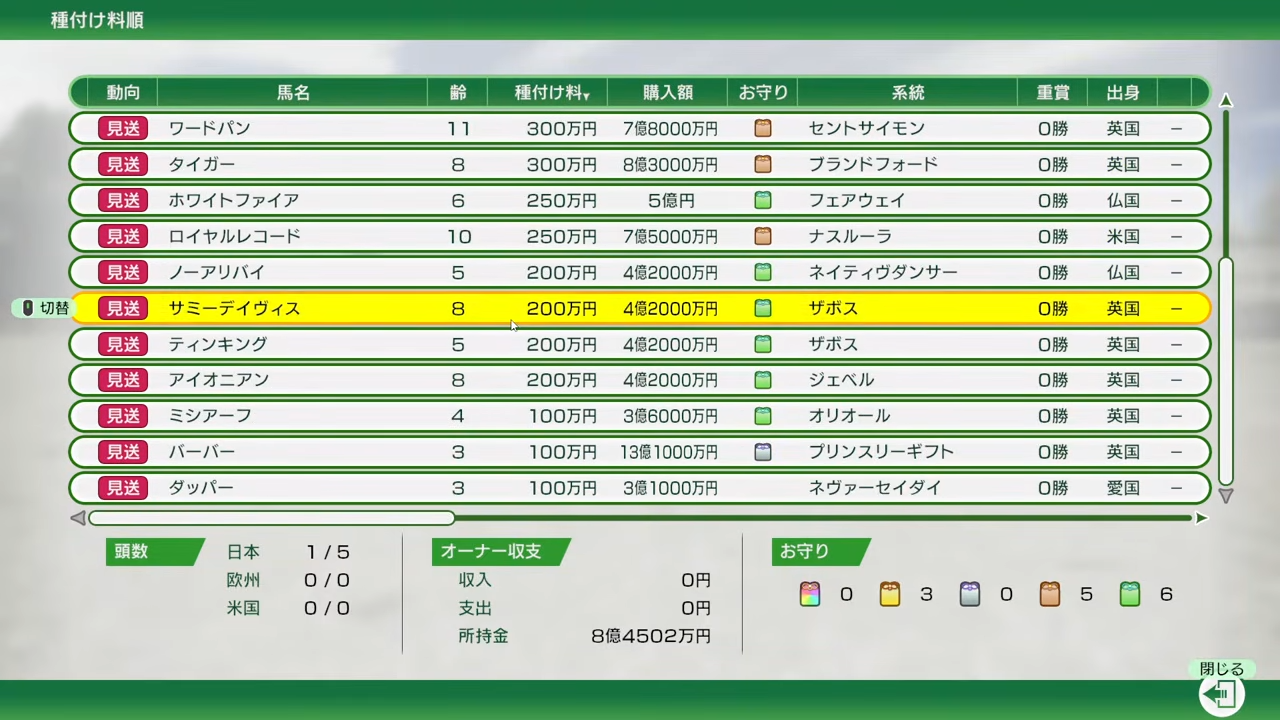Click the rainbow charm icon in the legend
Viewport: 1280px width, 720px height.
(810, 595)
